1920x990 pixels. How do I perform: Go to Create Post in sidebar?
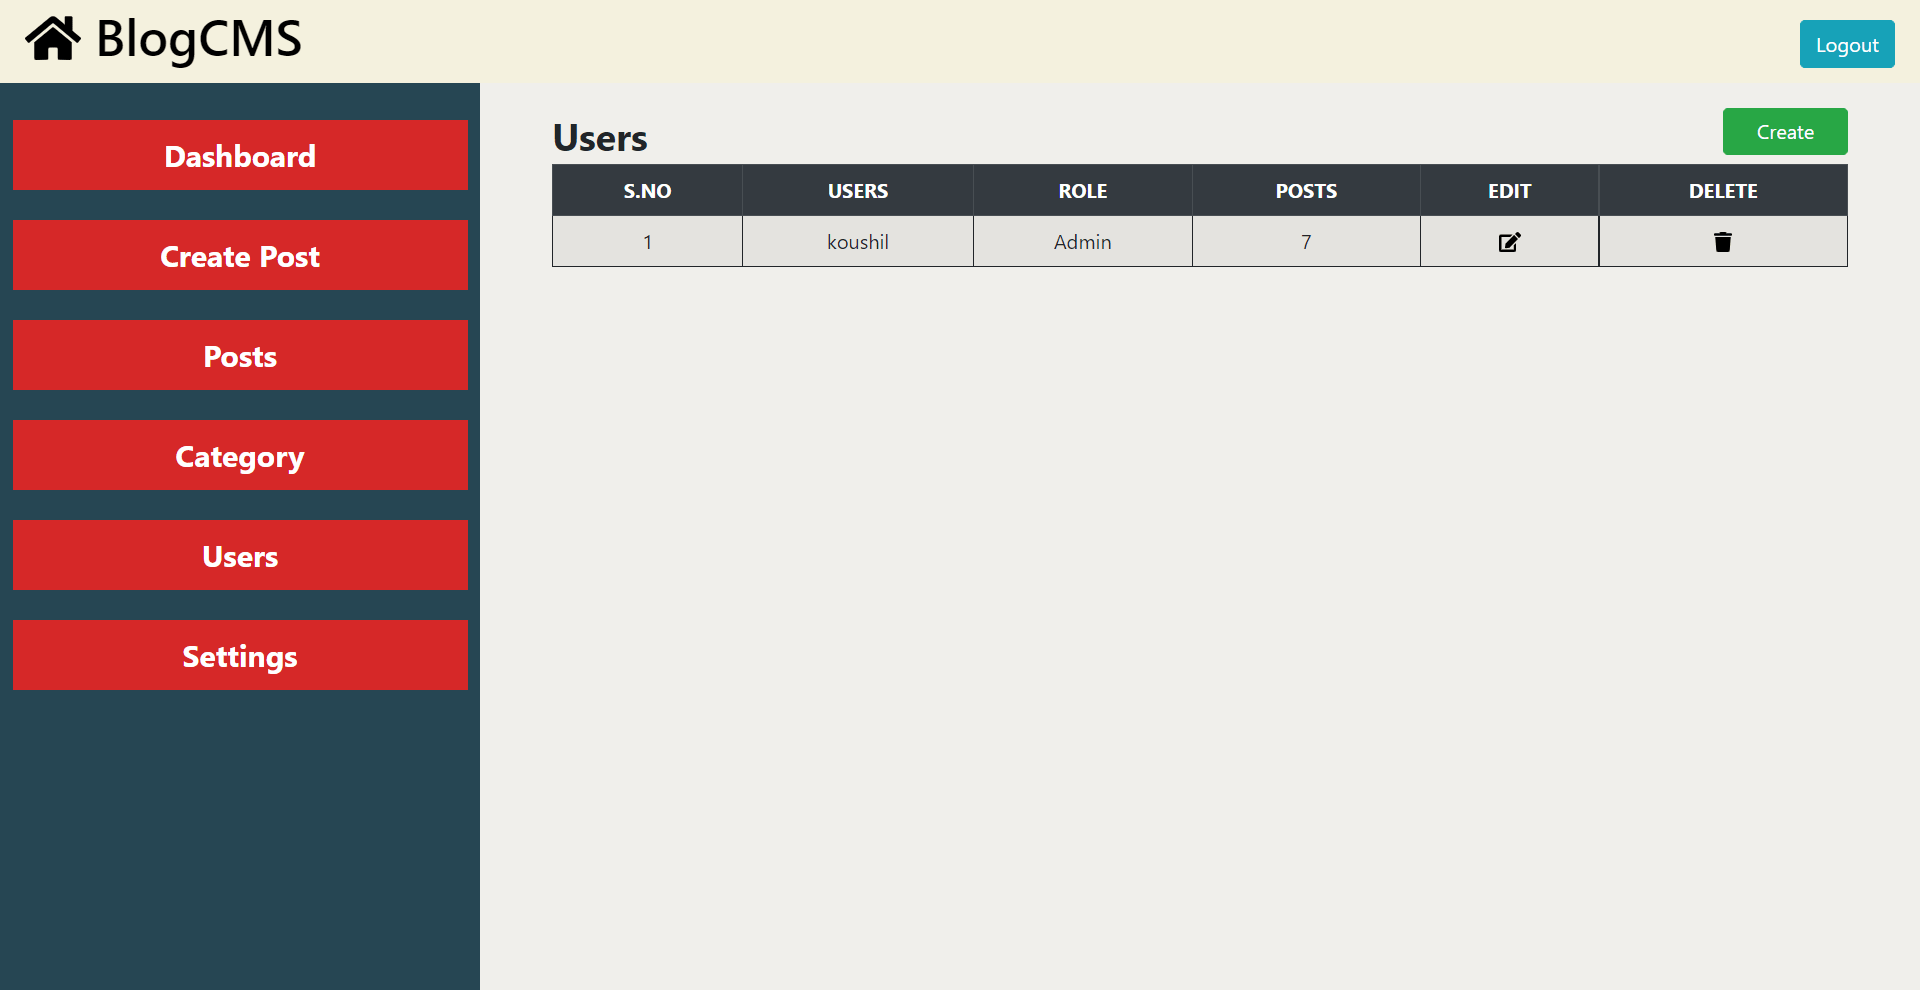click(x=240, y=255)
